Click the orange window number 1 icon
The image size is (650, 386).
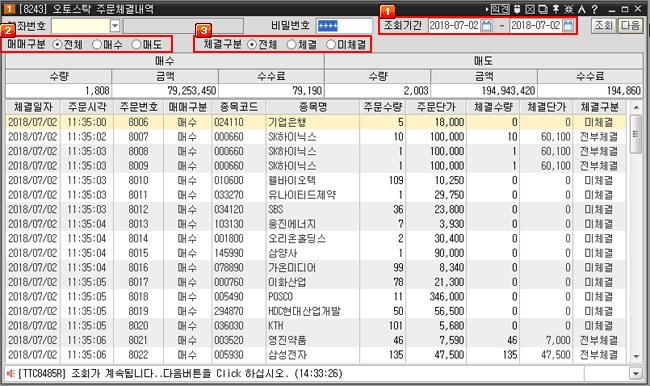[x=9, y=9]
